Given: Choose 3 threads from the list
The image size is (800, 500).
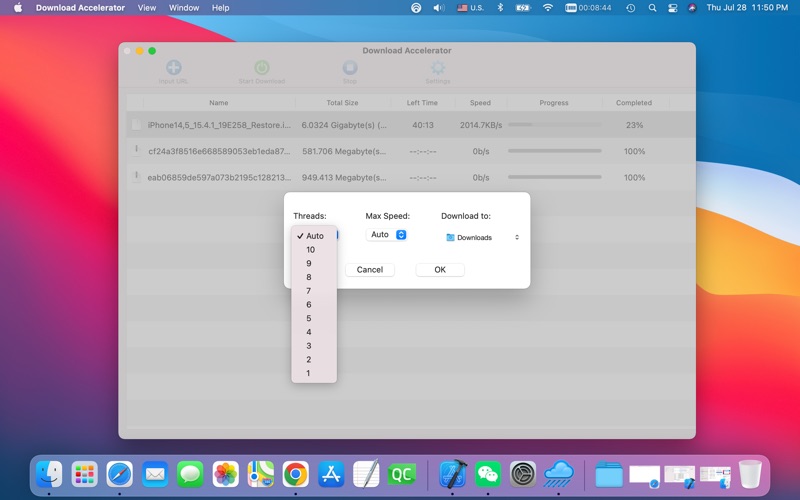Looking at the screenshot, I should 314,346.
